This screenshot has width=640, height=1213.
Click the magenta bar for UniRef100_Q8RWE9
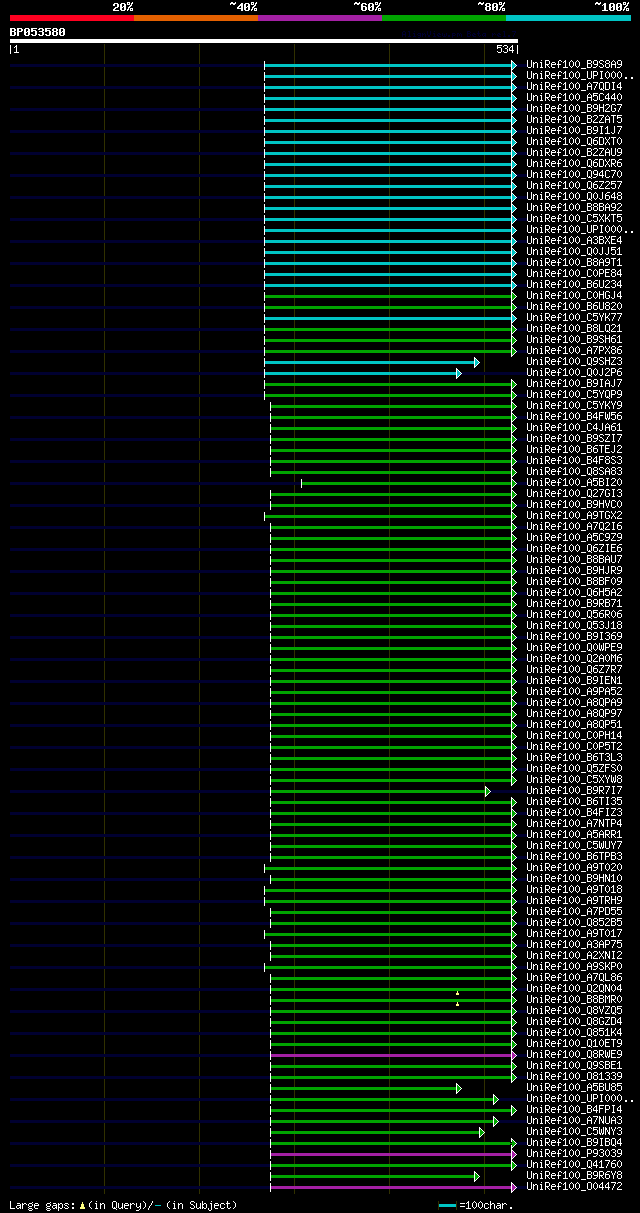pos(393,1055)
